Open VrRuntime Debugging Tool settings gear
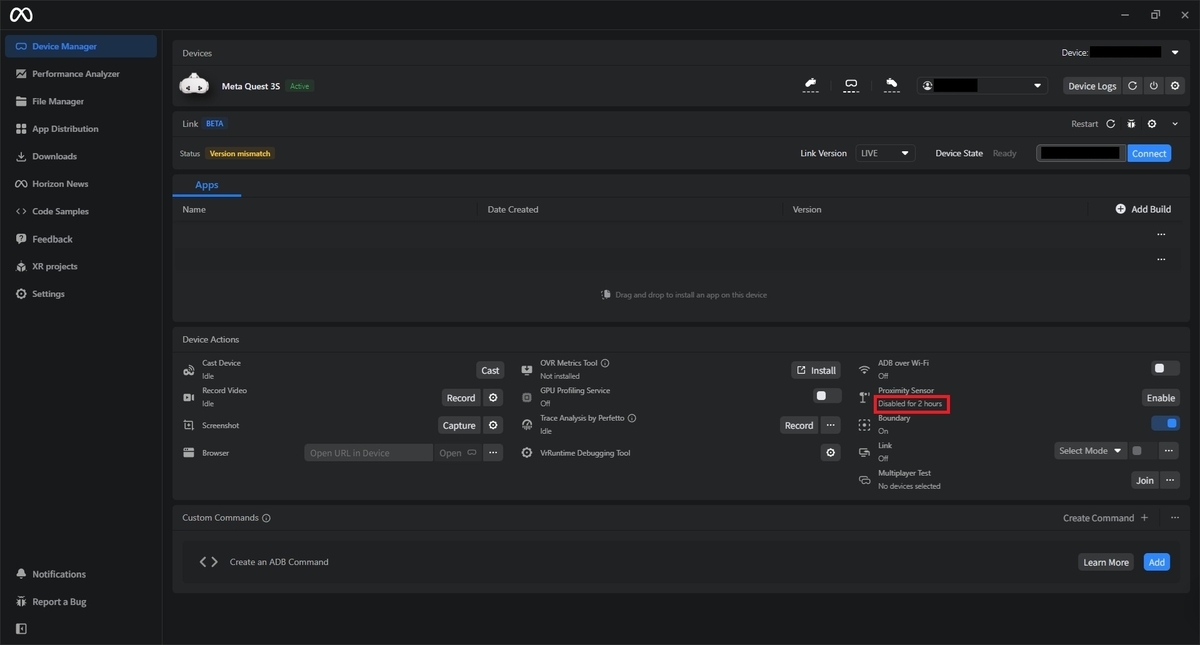 coord(830,453)
